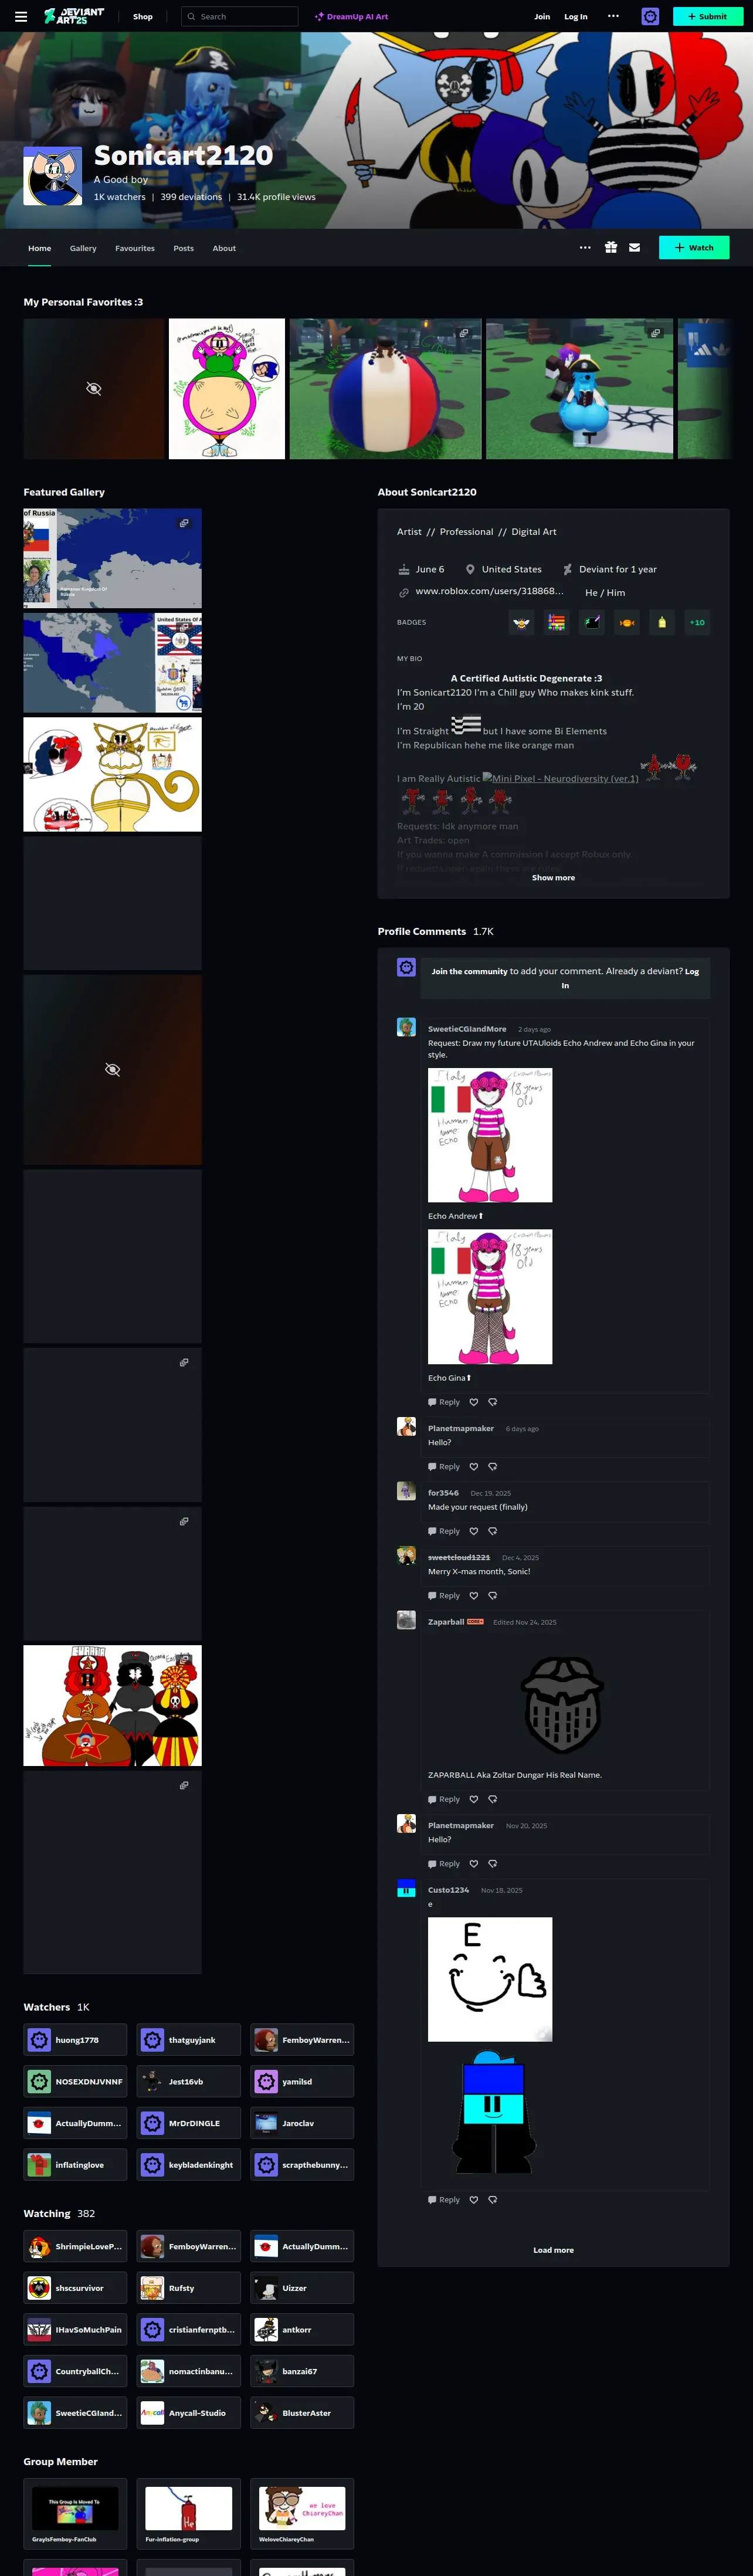Click the DeviantArt logo
This screenshot has width=753, height=2576.
(x=74, y=16)
